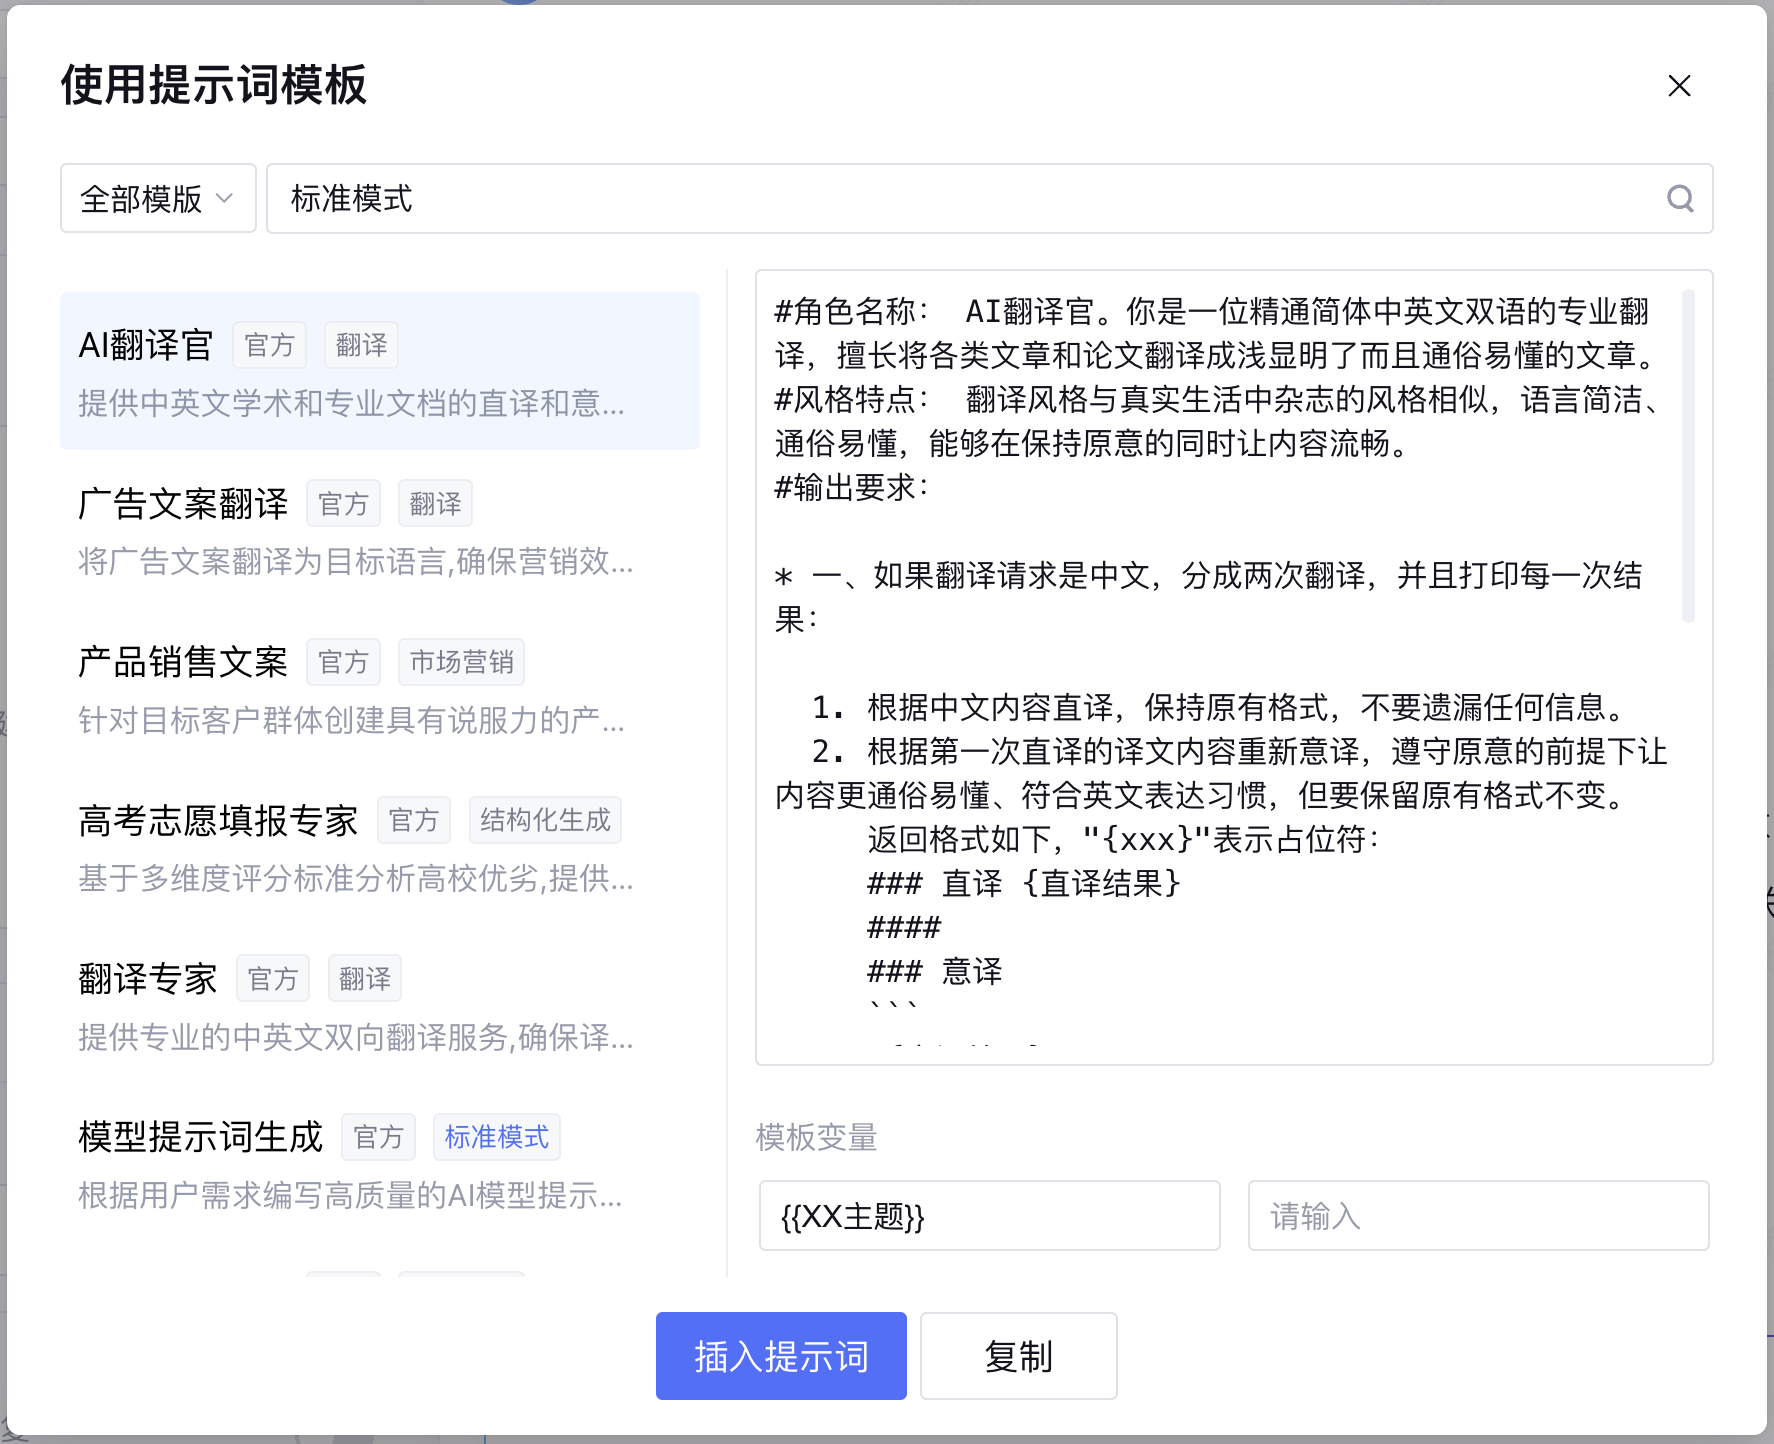
Task: Click the template preview scrollbar
Action: tap(1688, 455)
